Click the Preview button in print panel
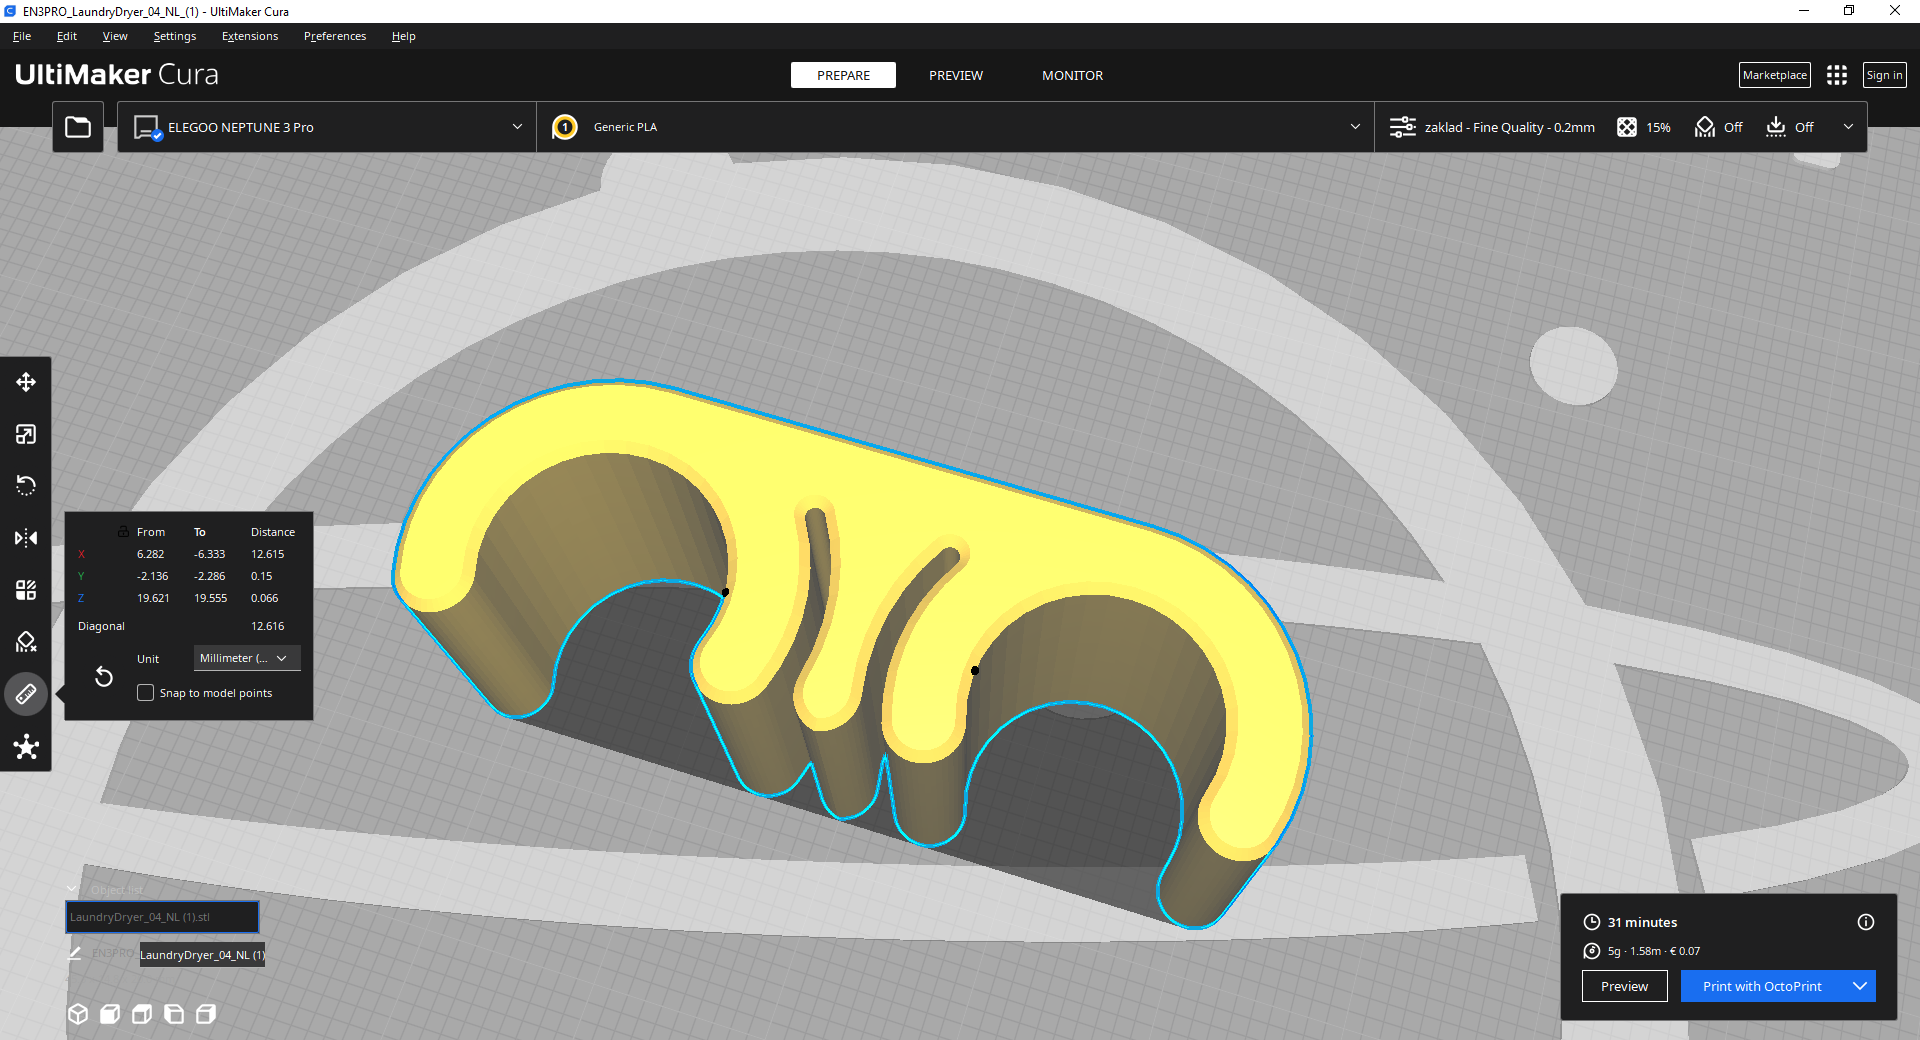 [1624, 986]
